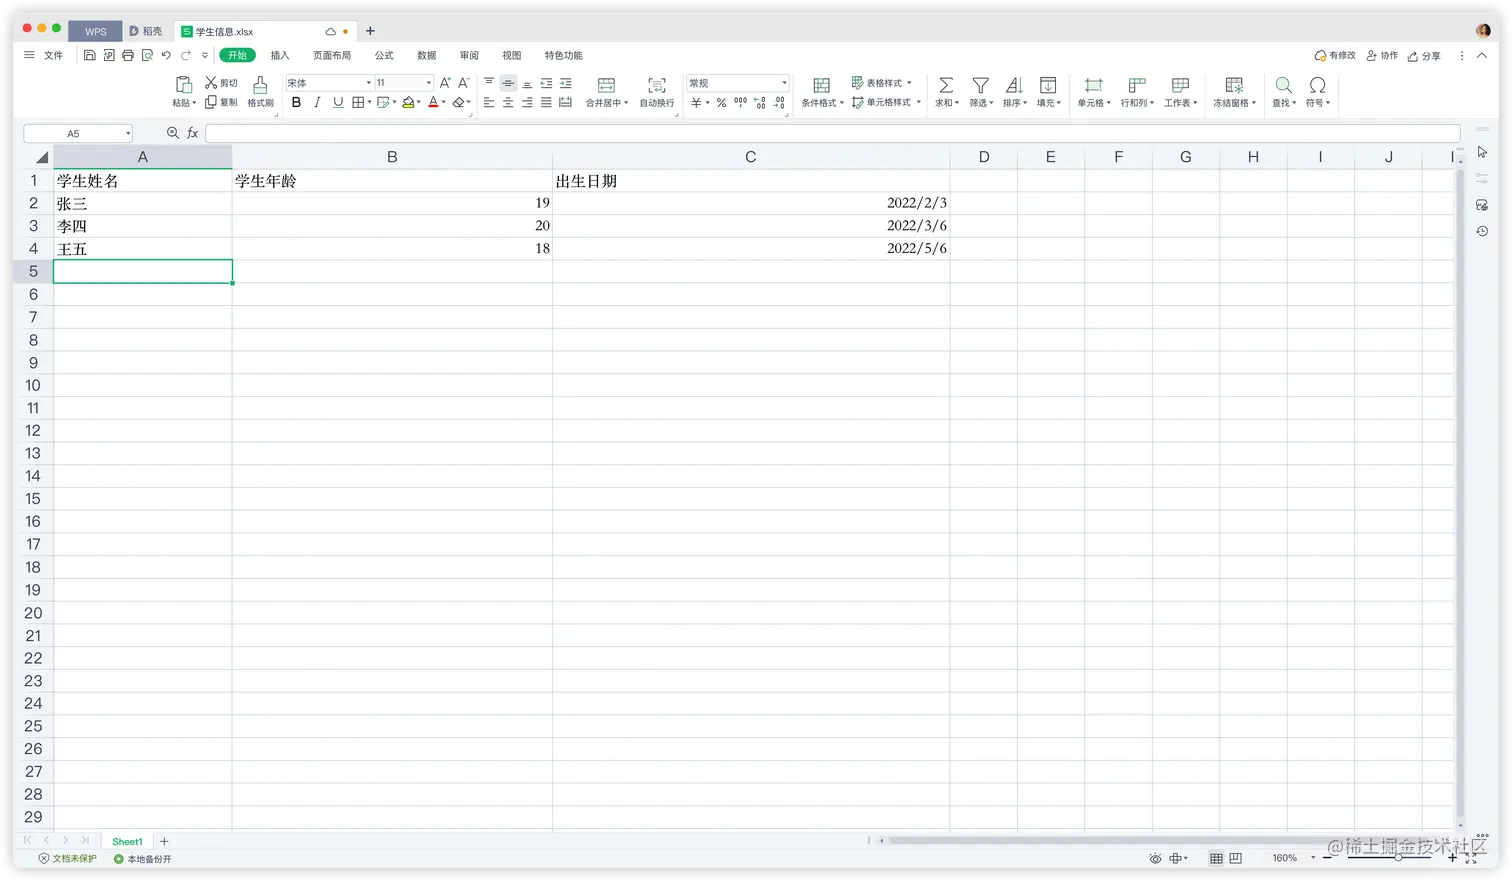Image resolution: width=1512 pixels, height=881 pixels.
Task: Toggle align text right button
Action: [x=527, y=102]
